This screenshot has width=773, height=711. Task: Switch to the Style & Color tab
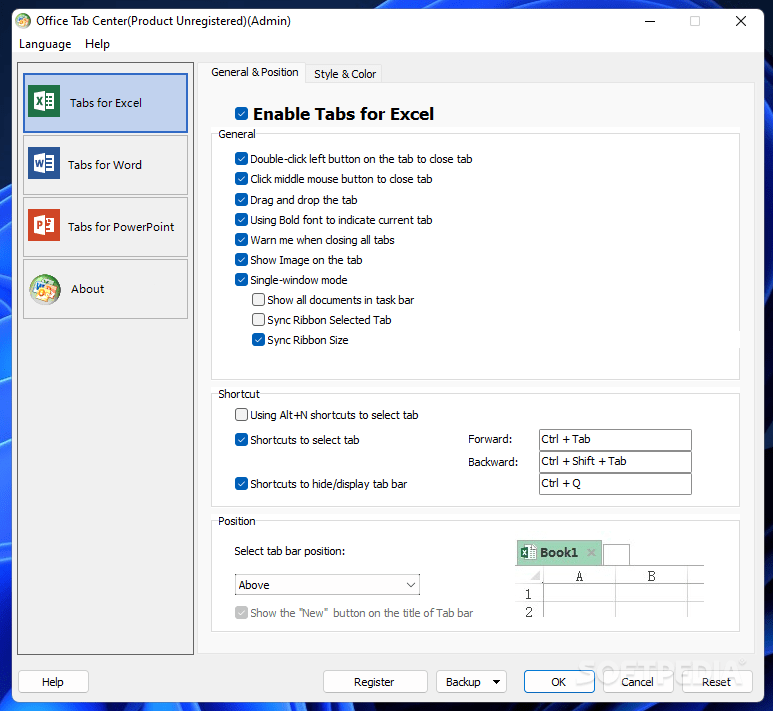(x=345, y=74)
